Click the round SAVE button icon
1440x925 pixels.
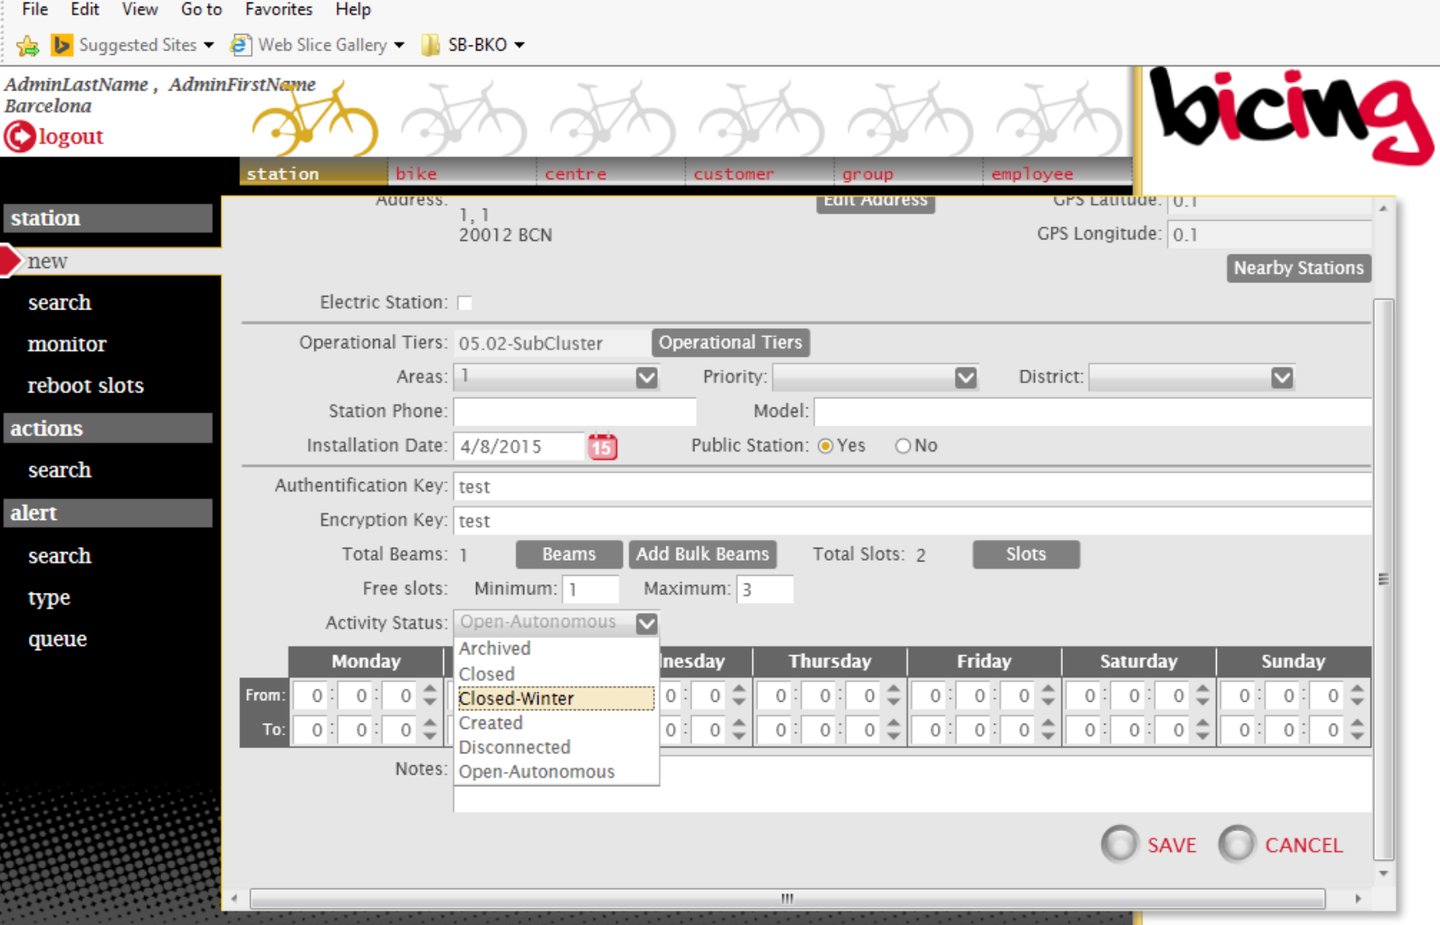[x=1120, y=844]
